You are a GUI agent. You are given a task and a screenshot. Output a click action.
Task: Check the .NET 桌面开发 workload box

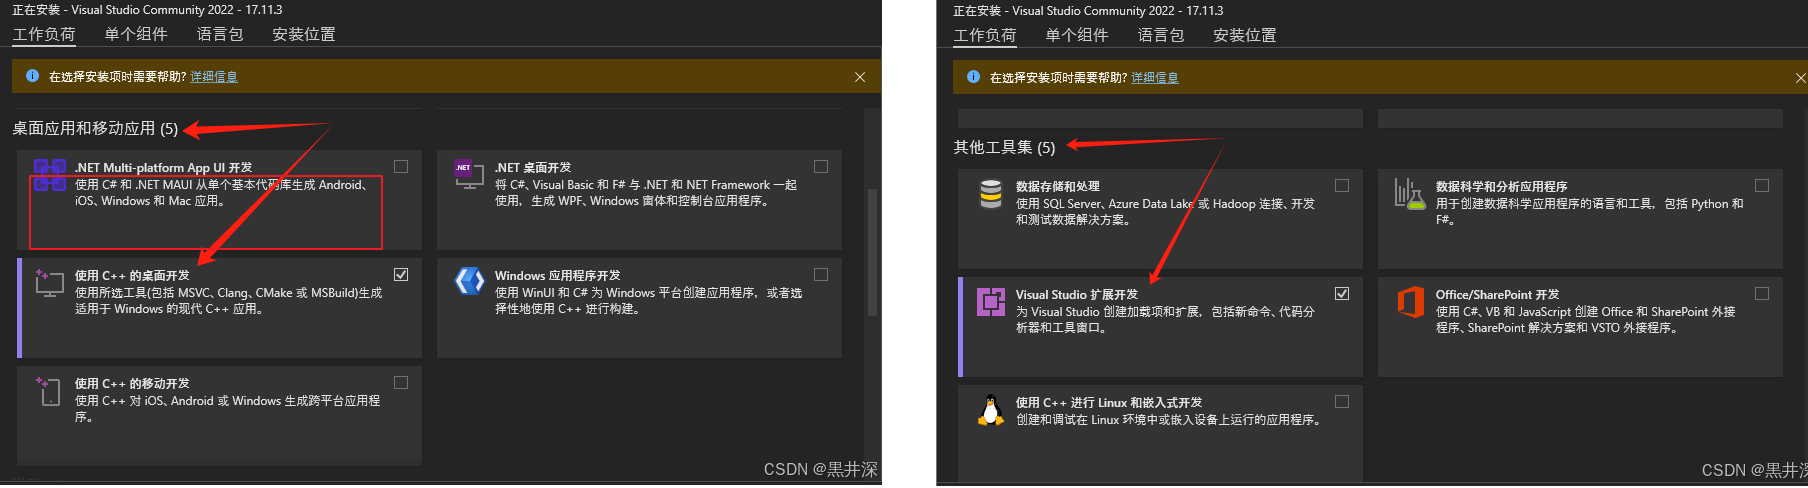point(821,167)
